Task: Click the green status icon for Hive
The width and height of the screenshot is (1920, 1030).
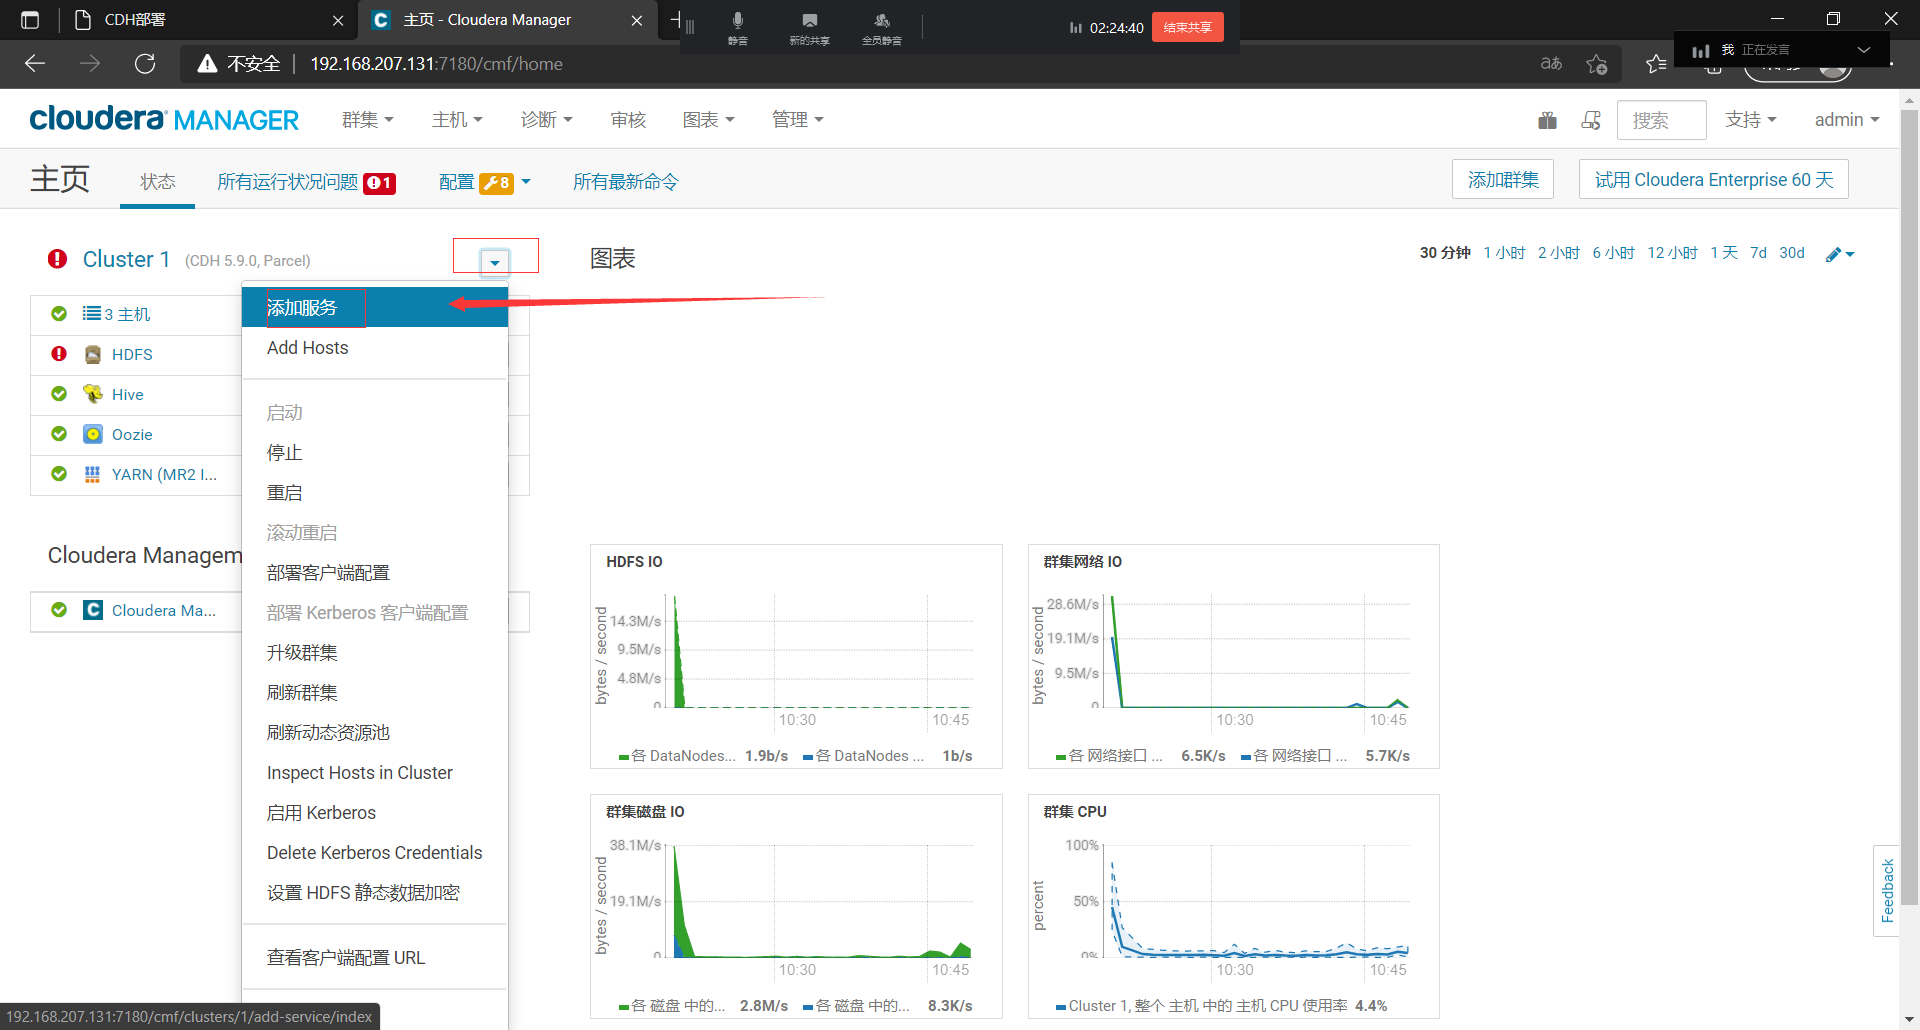Action: pyautogui.click(x=59, y=394)
